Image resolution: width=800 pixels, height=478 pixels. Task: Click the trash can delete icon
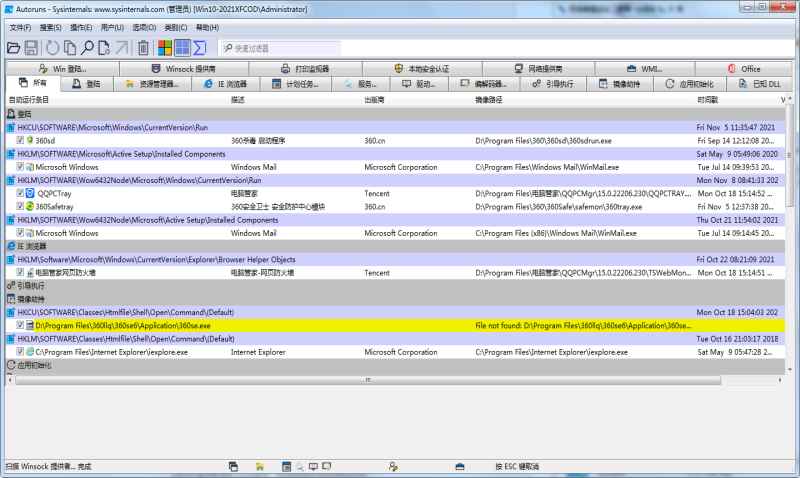pos(143,48)
